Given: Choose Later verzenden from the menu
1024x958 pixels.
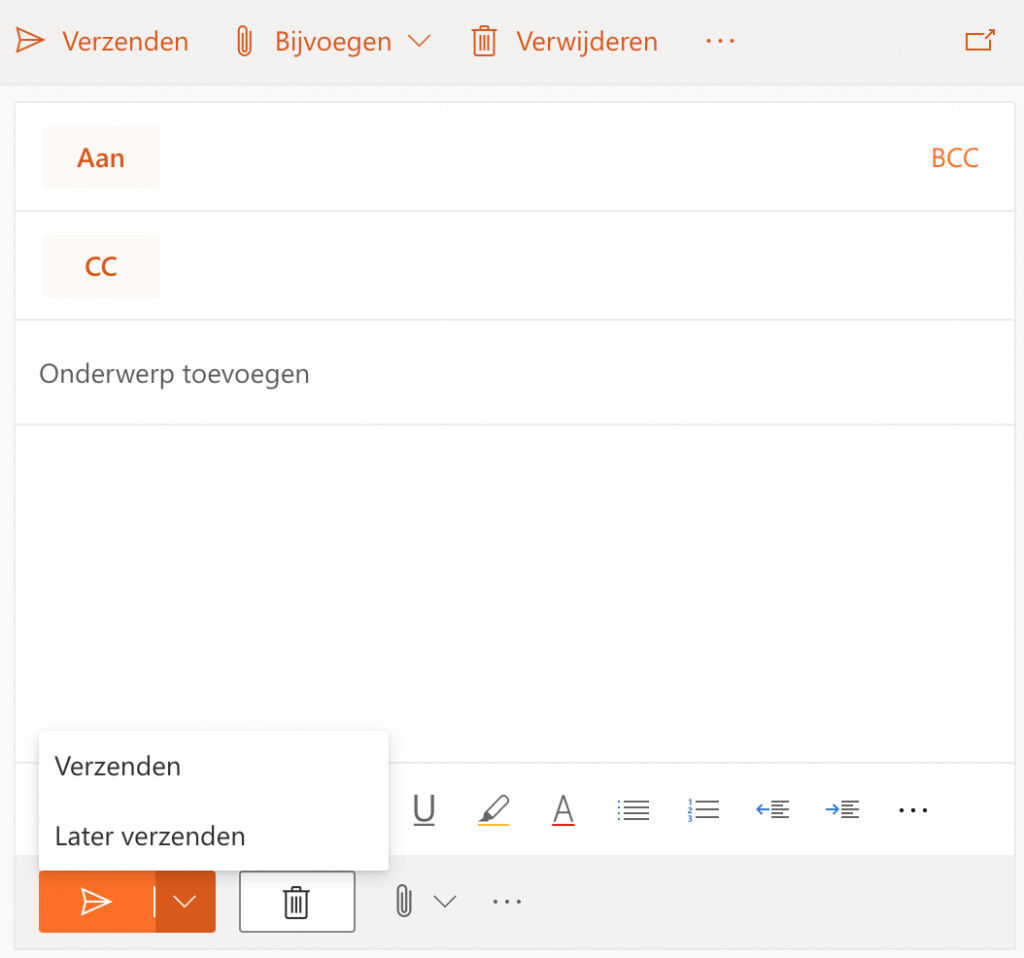Looking at the screenshot, I should pos(214,836).
